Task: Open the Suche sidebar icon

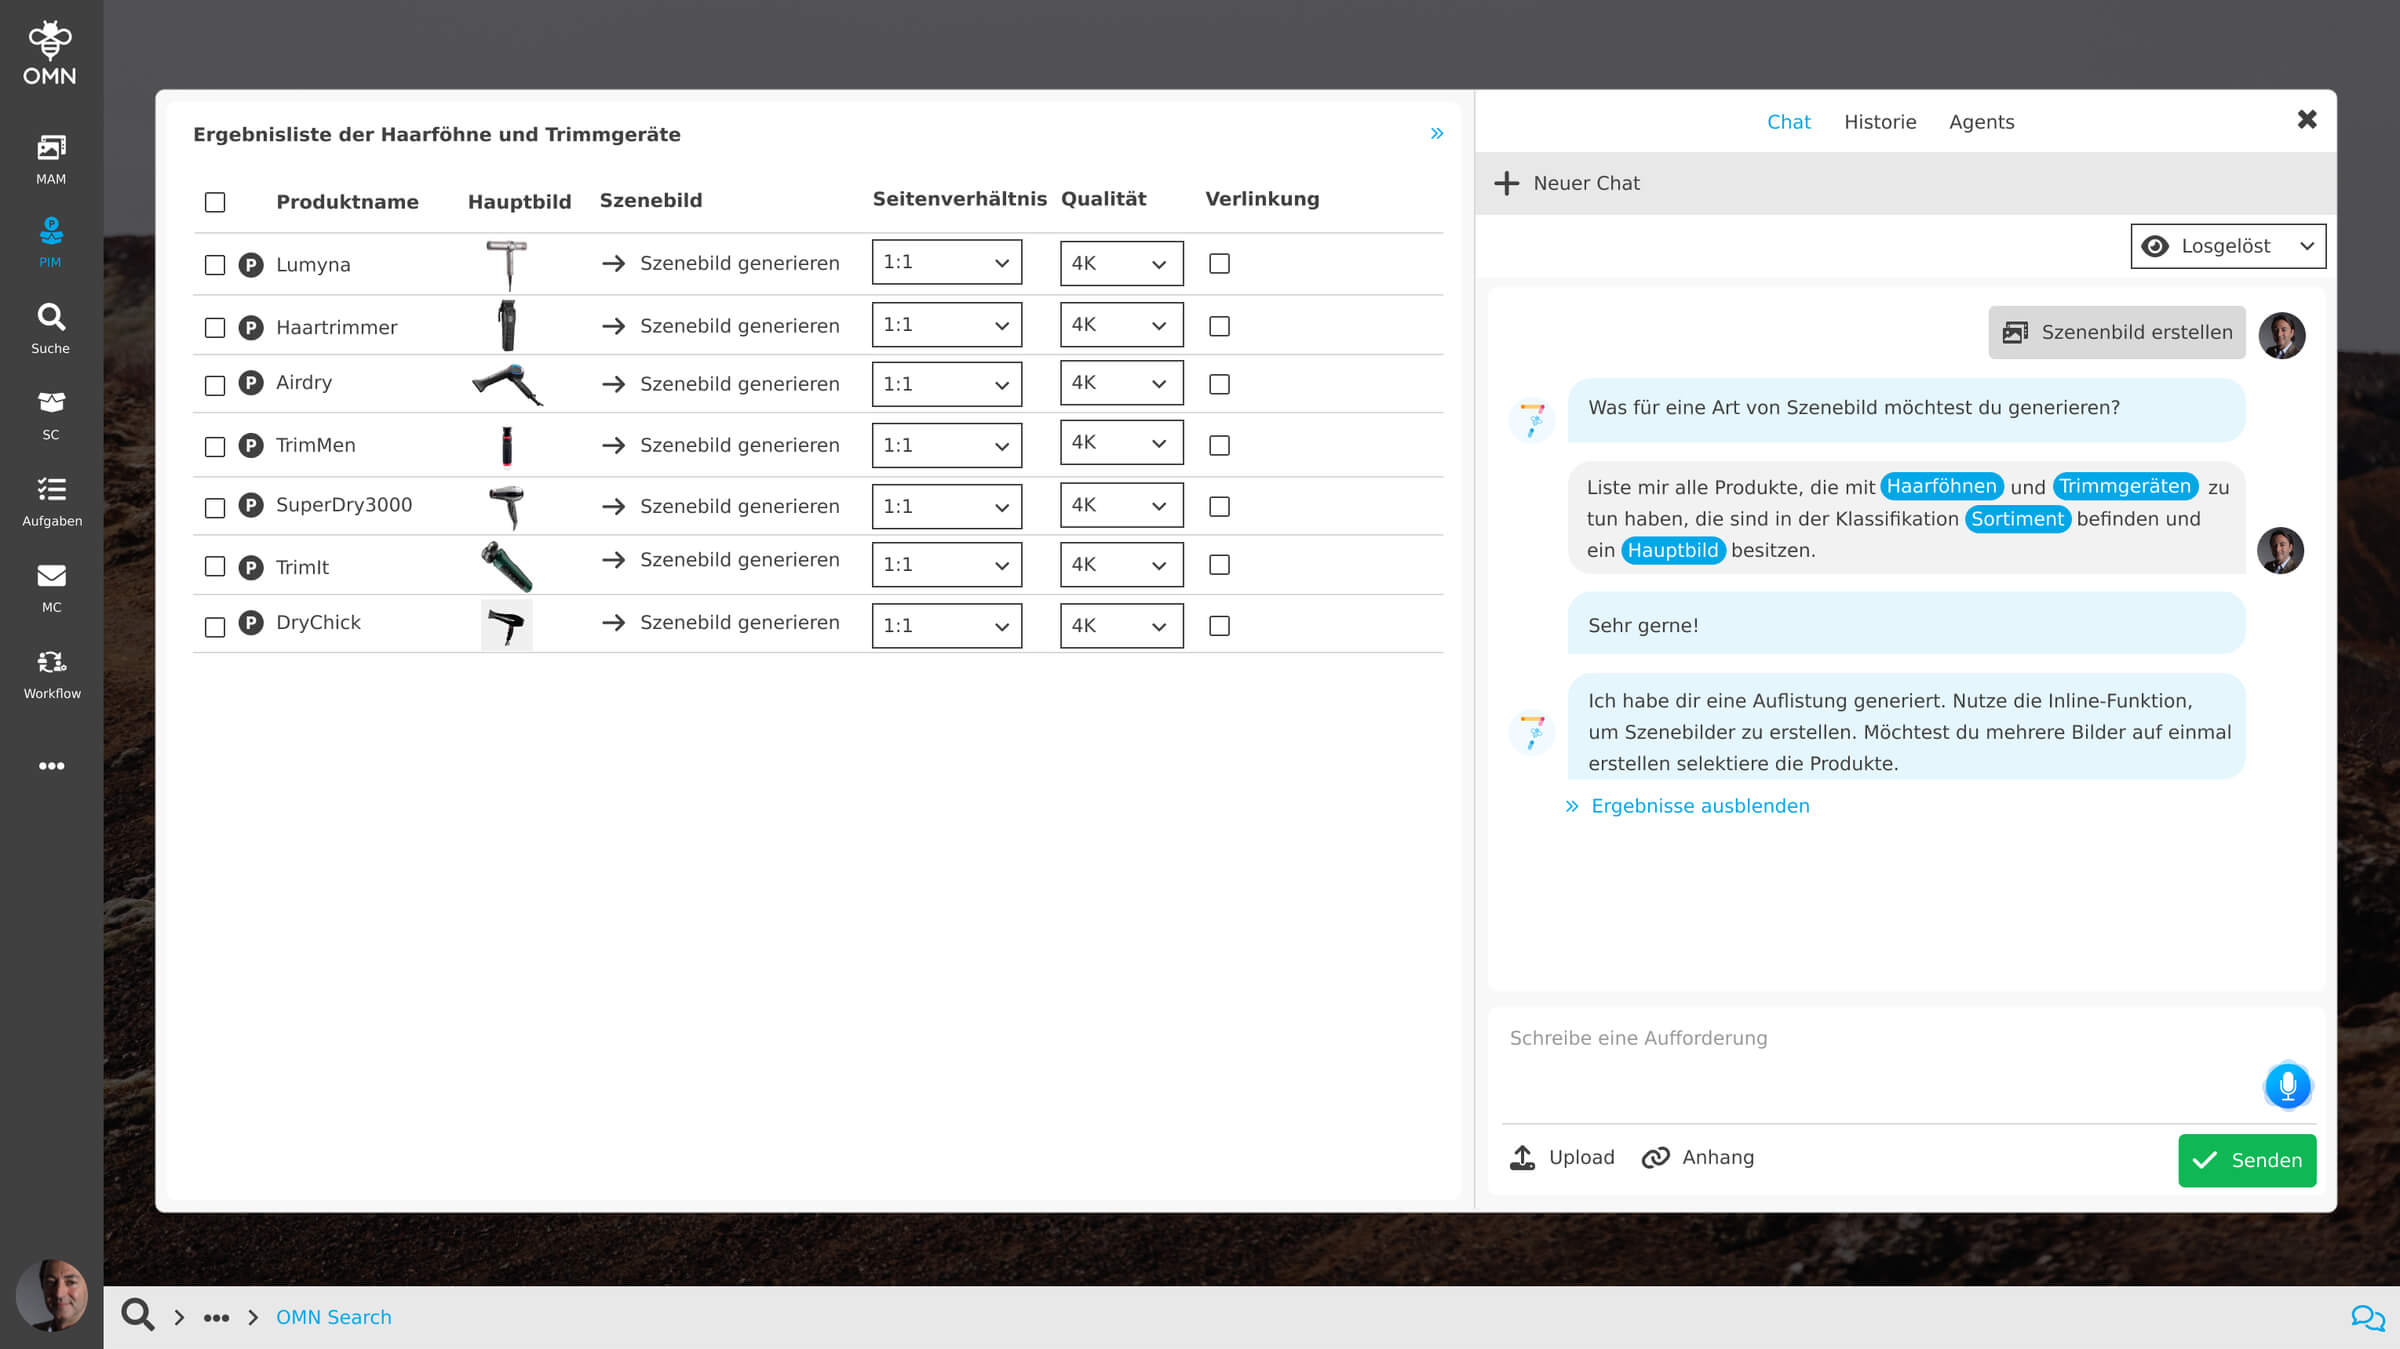Action: click(x=51, y=328)
